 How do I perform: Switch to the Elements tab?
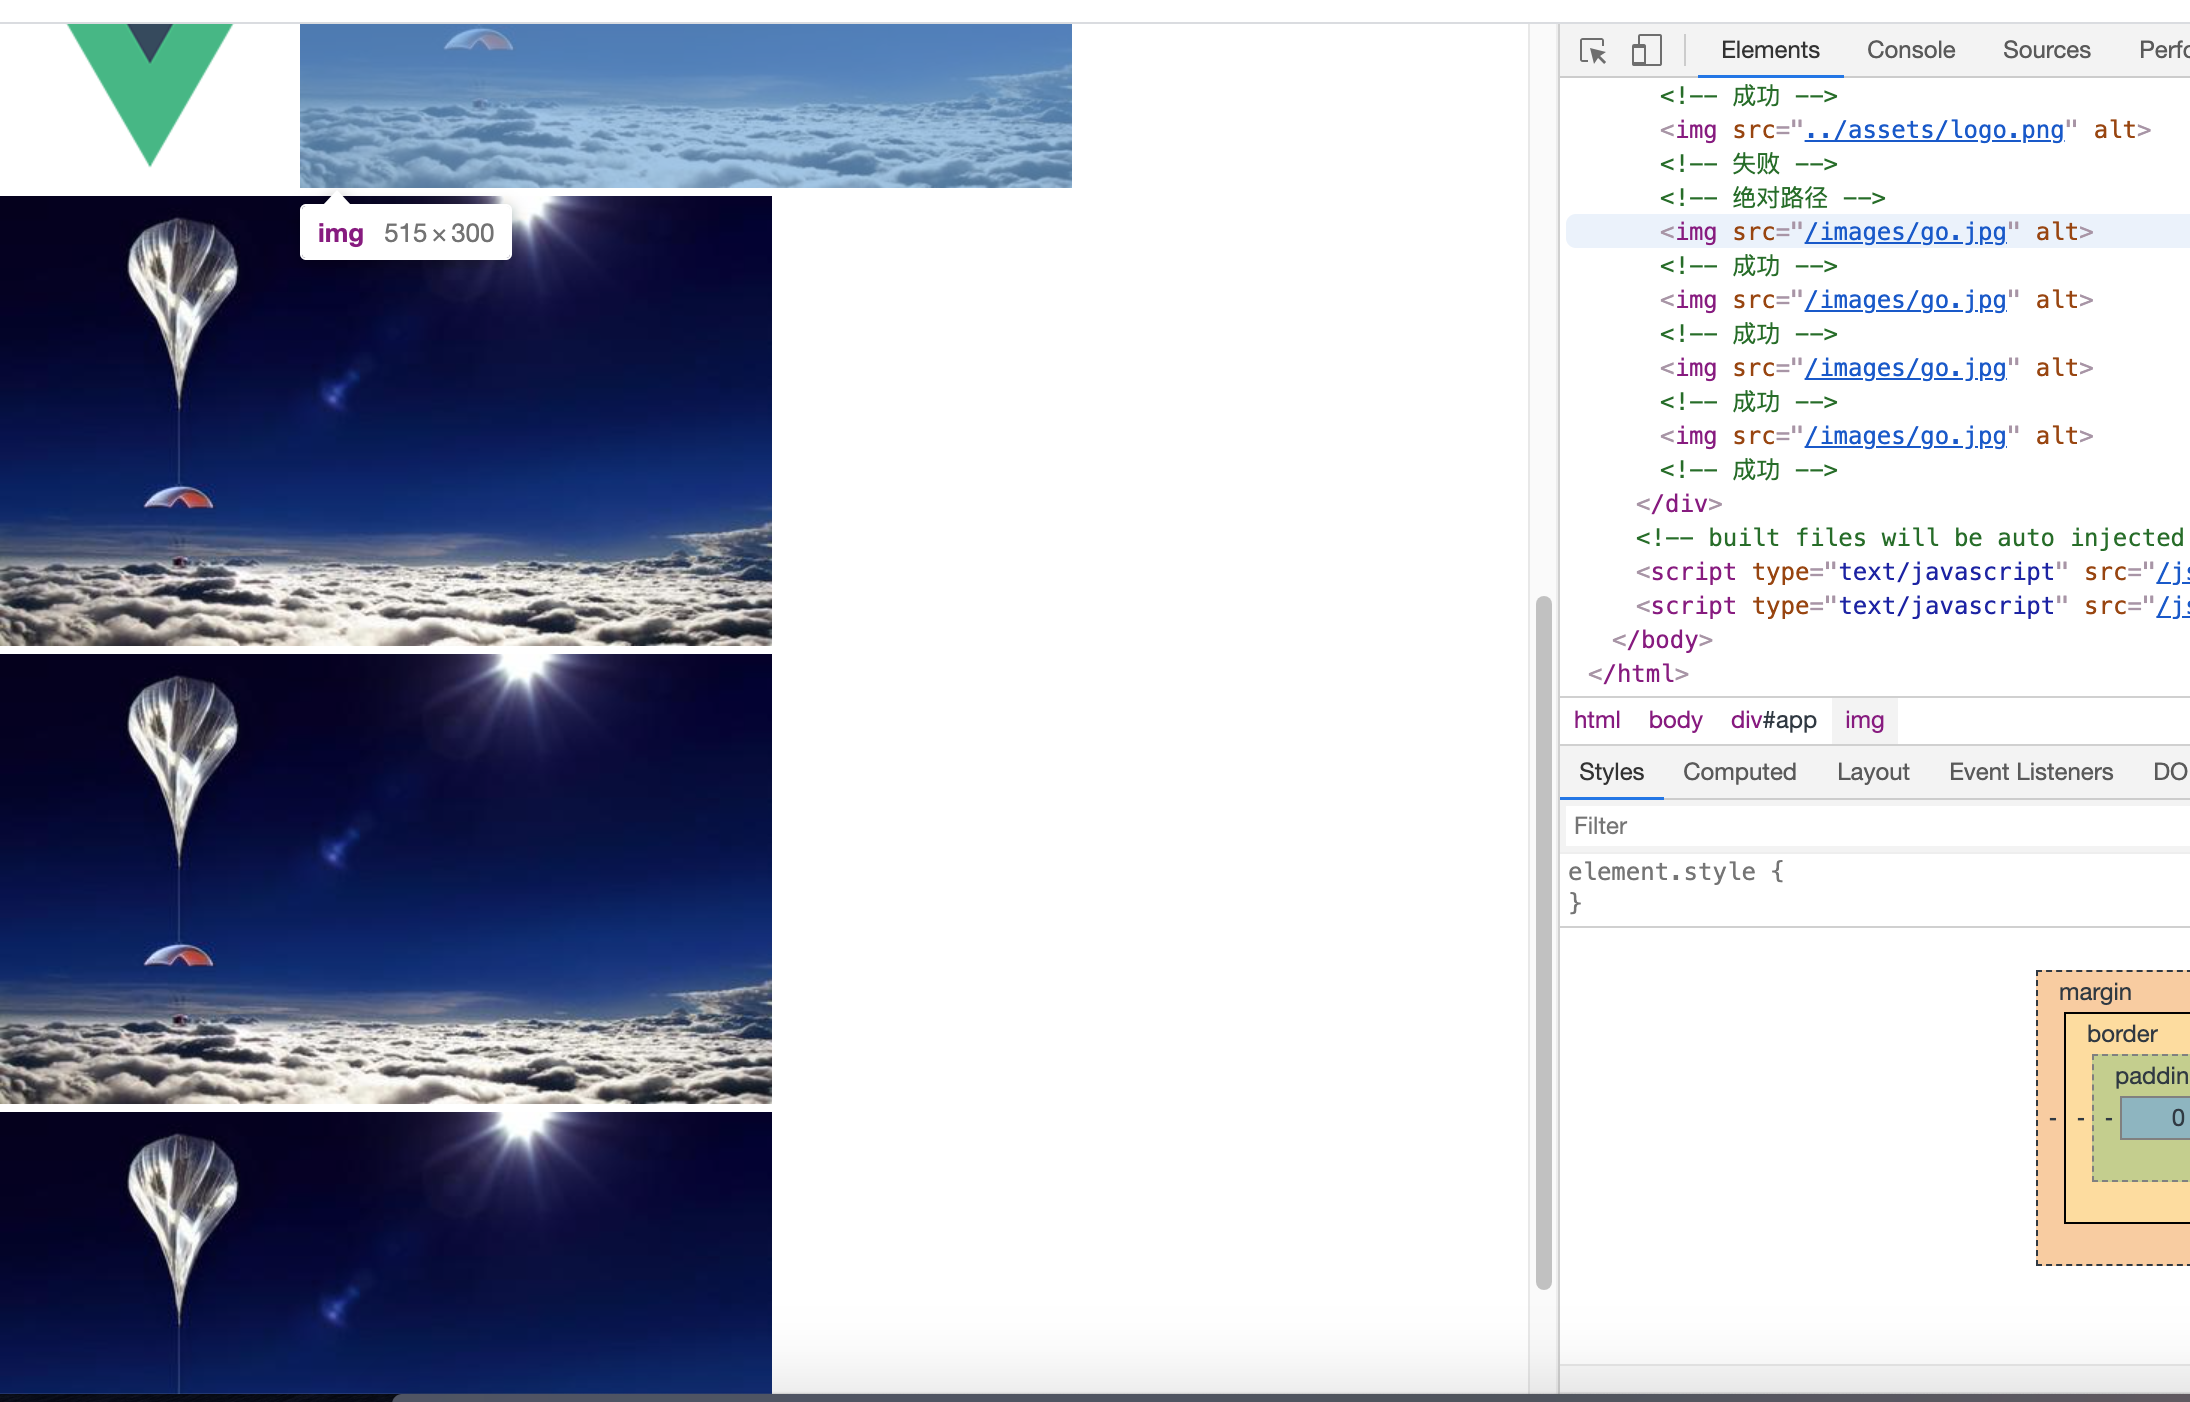pyautogui.click(x=1769, y=50)
